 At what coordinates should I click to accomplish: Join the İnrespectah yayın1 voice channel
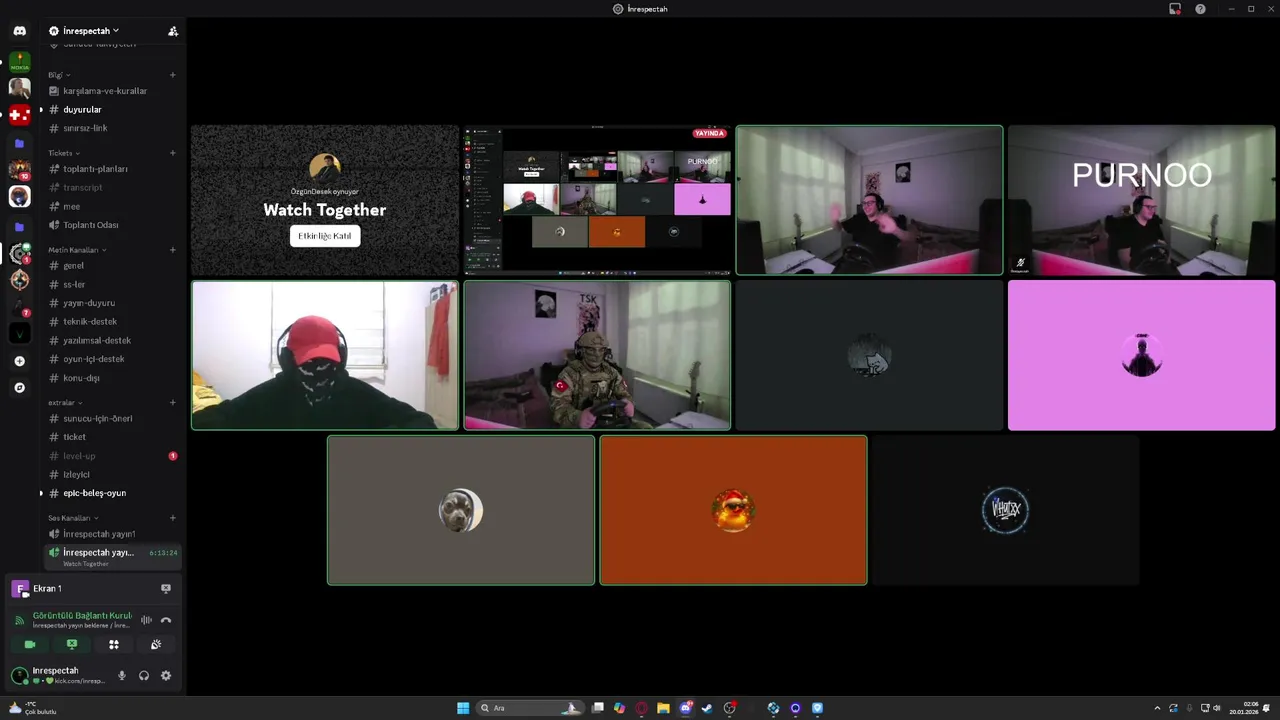coord(112,534)
